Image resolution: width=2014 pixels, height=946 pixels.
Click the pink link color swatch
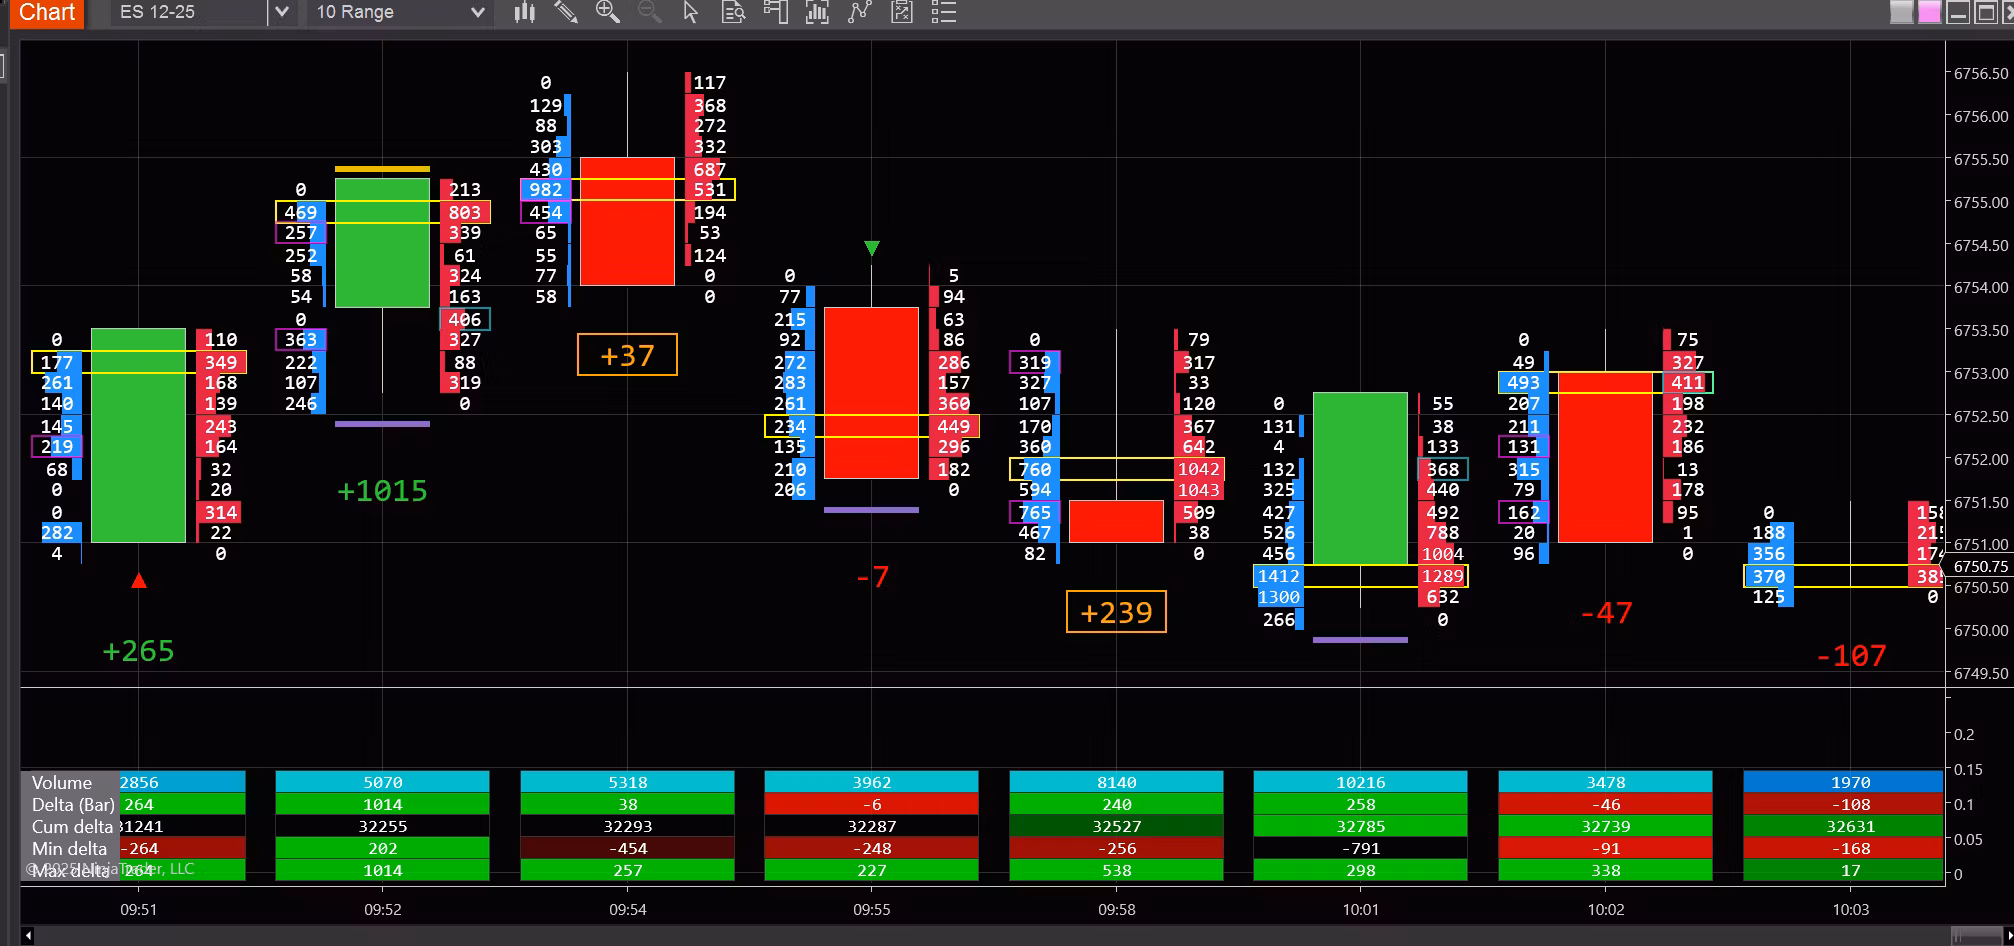tap(1929, 12)
